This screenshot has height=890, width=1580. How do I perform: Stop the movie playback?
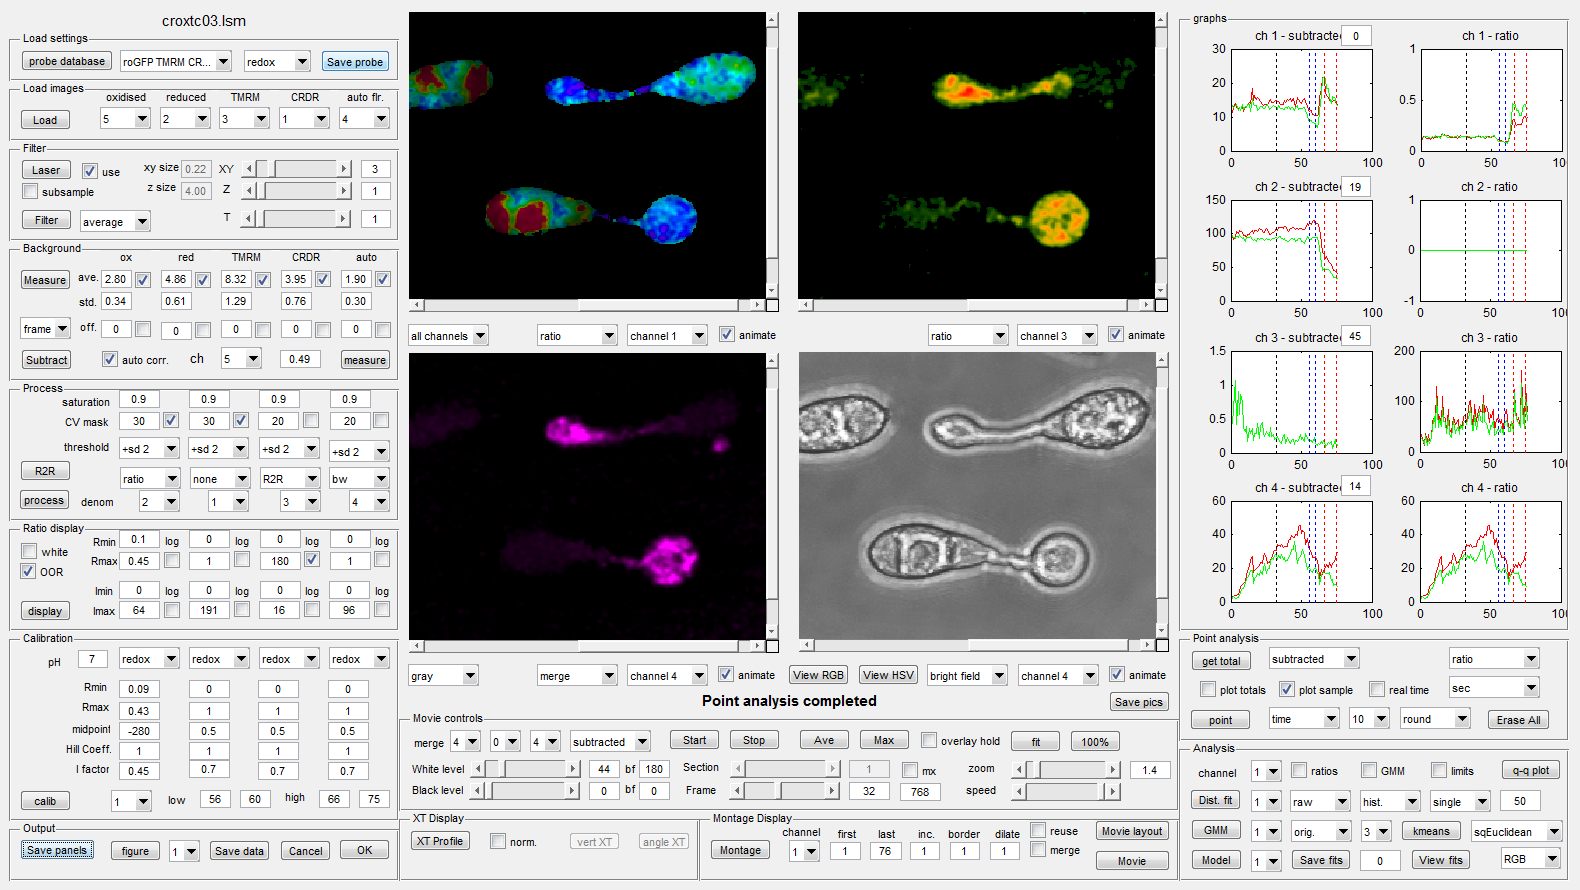754,740
